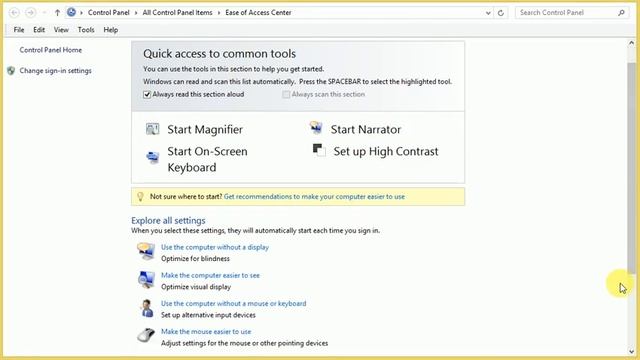Open the recent locations dropdown arrow
Viewport: 640px width, 360px height.
click(44, 13)
